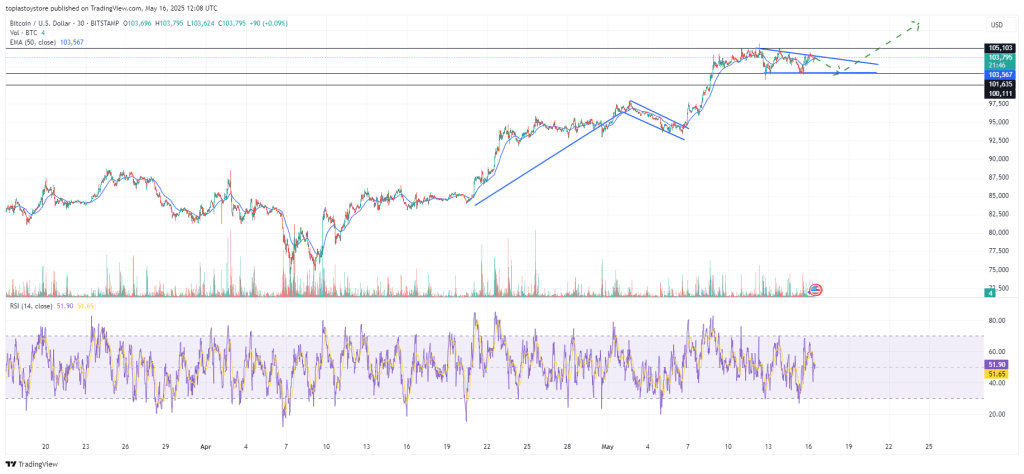Click the 100,111 horizontal line price label
Viewport: 1024px width, 474px height.
tap(1000, 93)
